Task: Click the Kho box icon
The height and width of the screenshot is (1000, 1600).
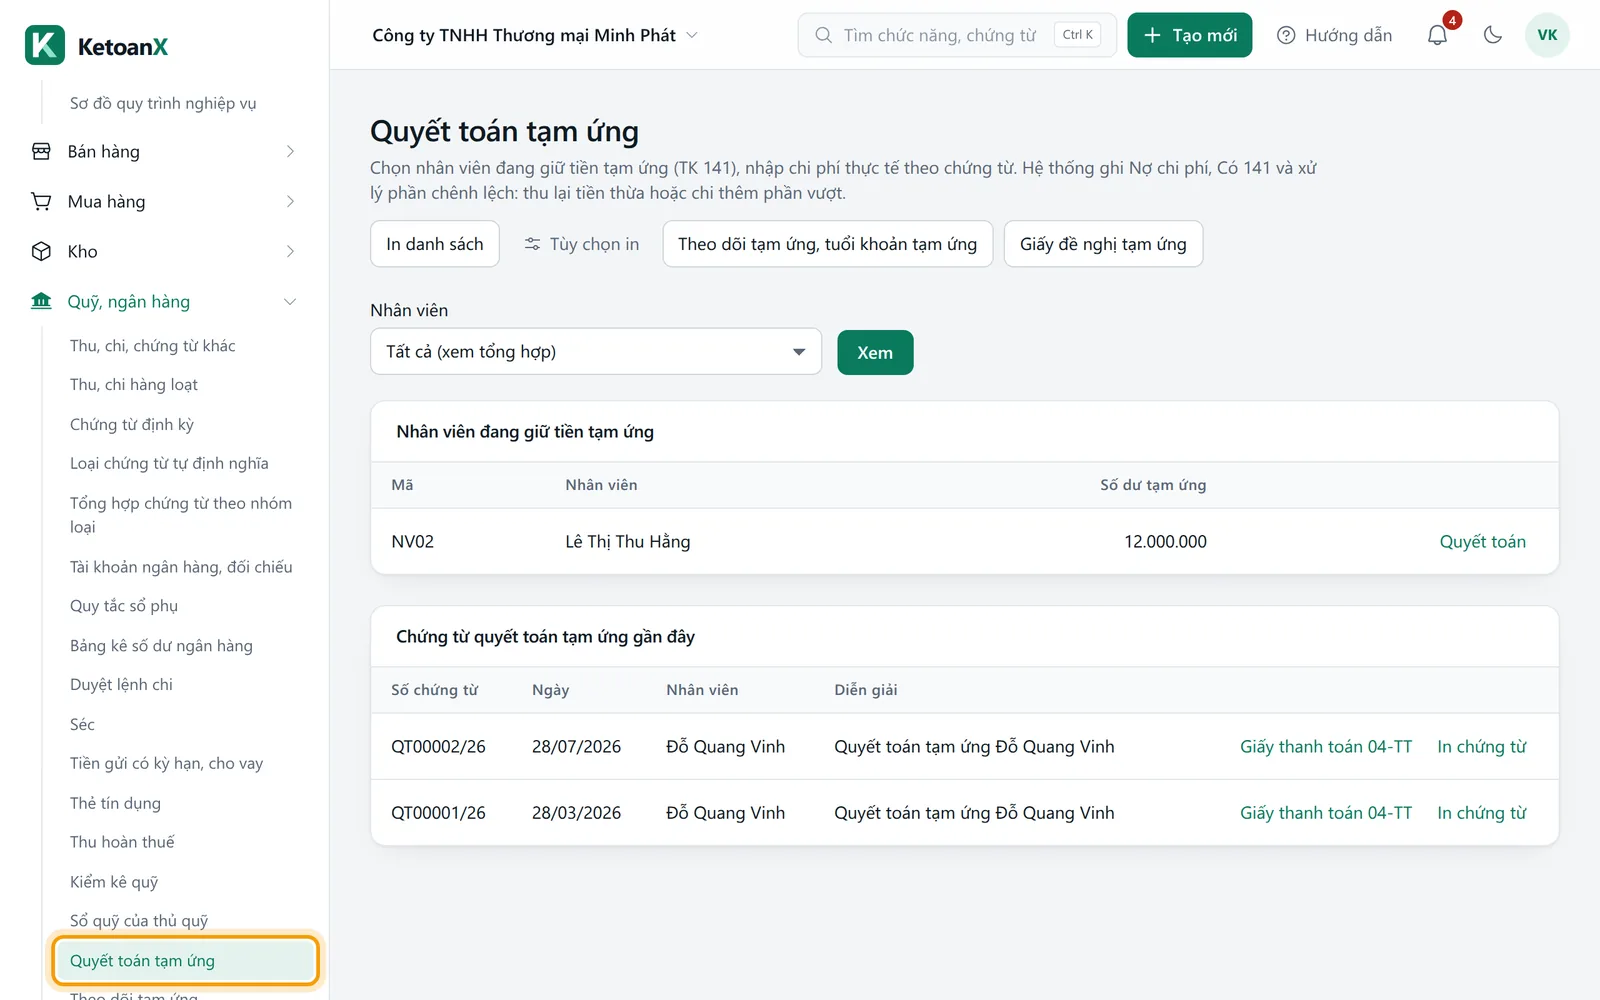Action: [x=41, y=252]
